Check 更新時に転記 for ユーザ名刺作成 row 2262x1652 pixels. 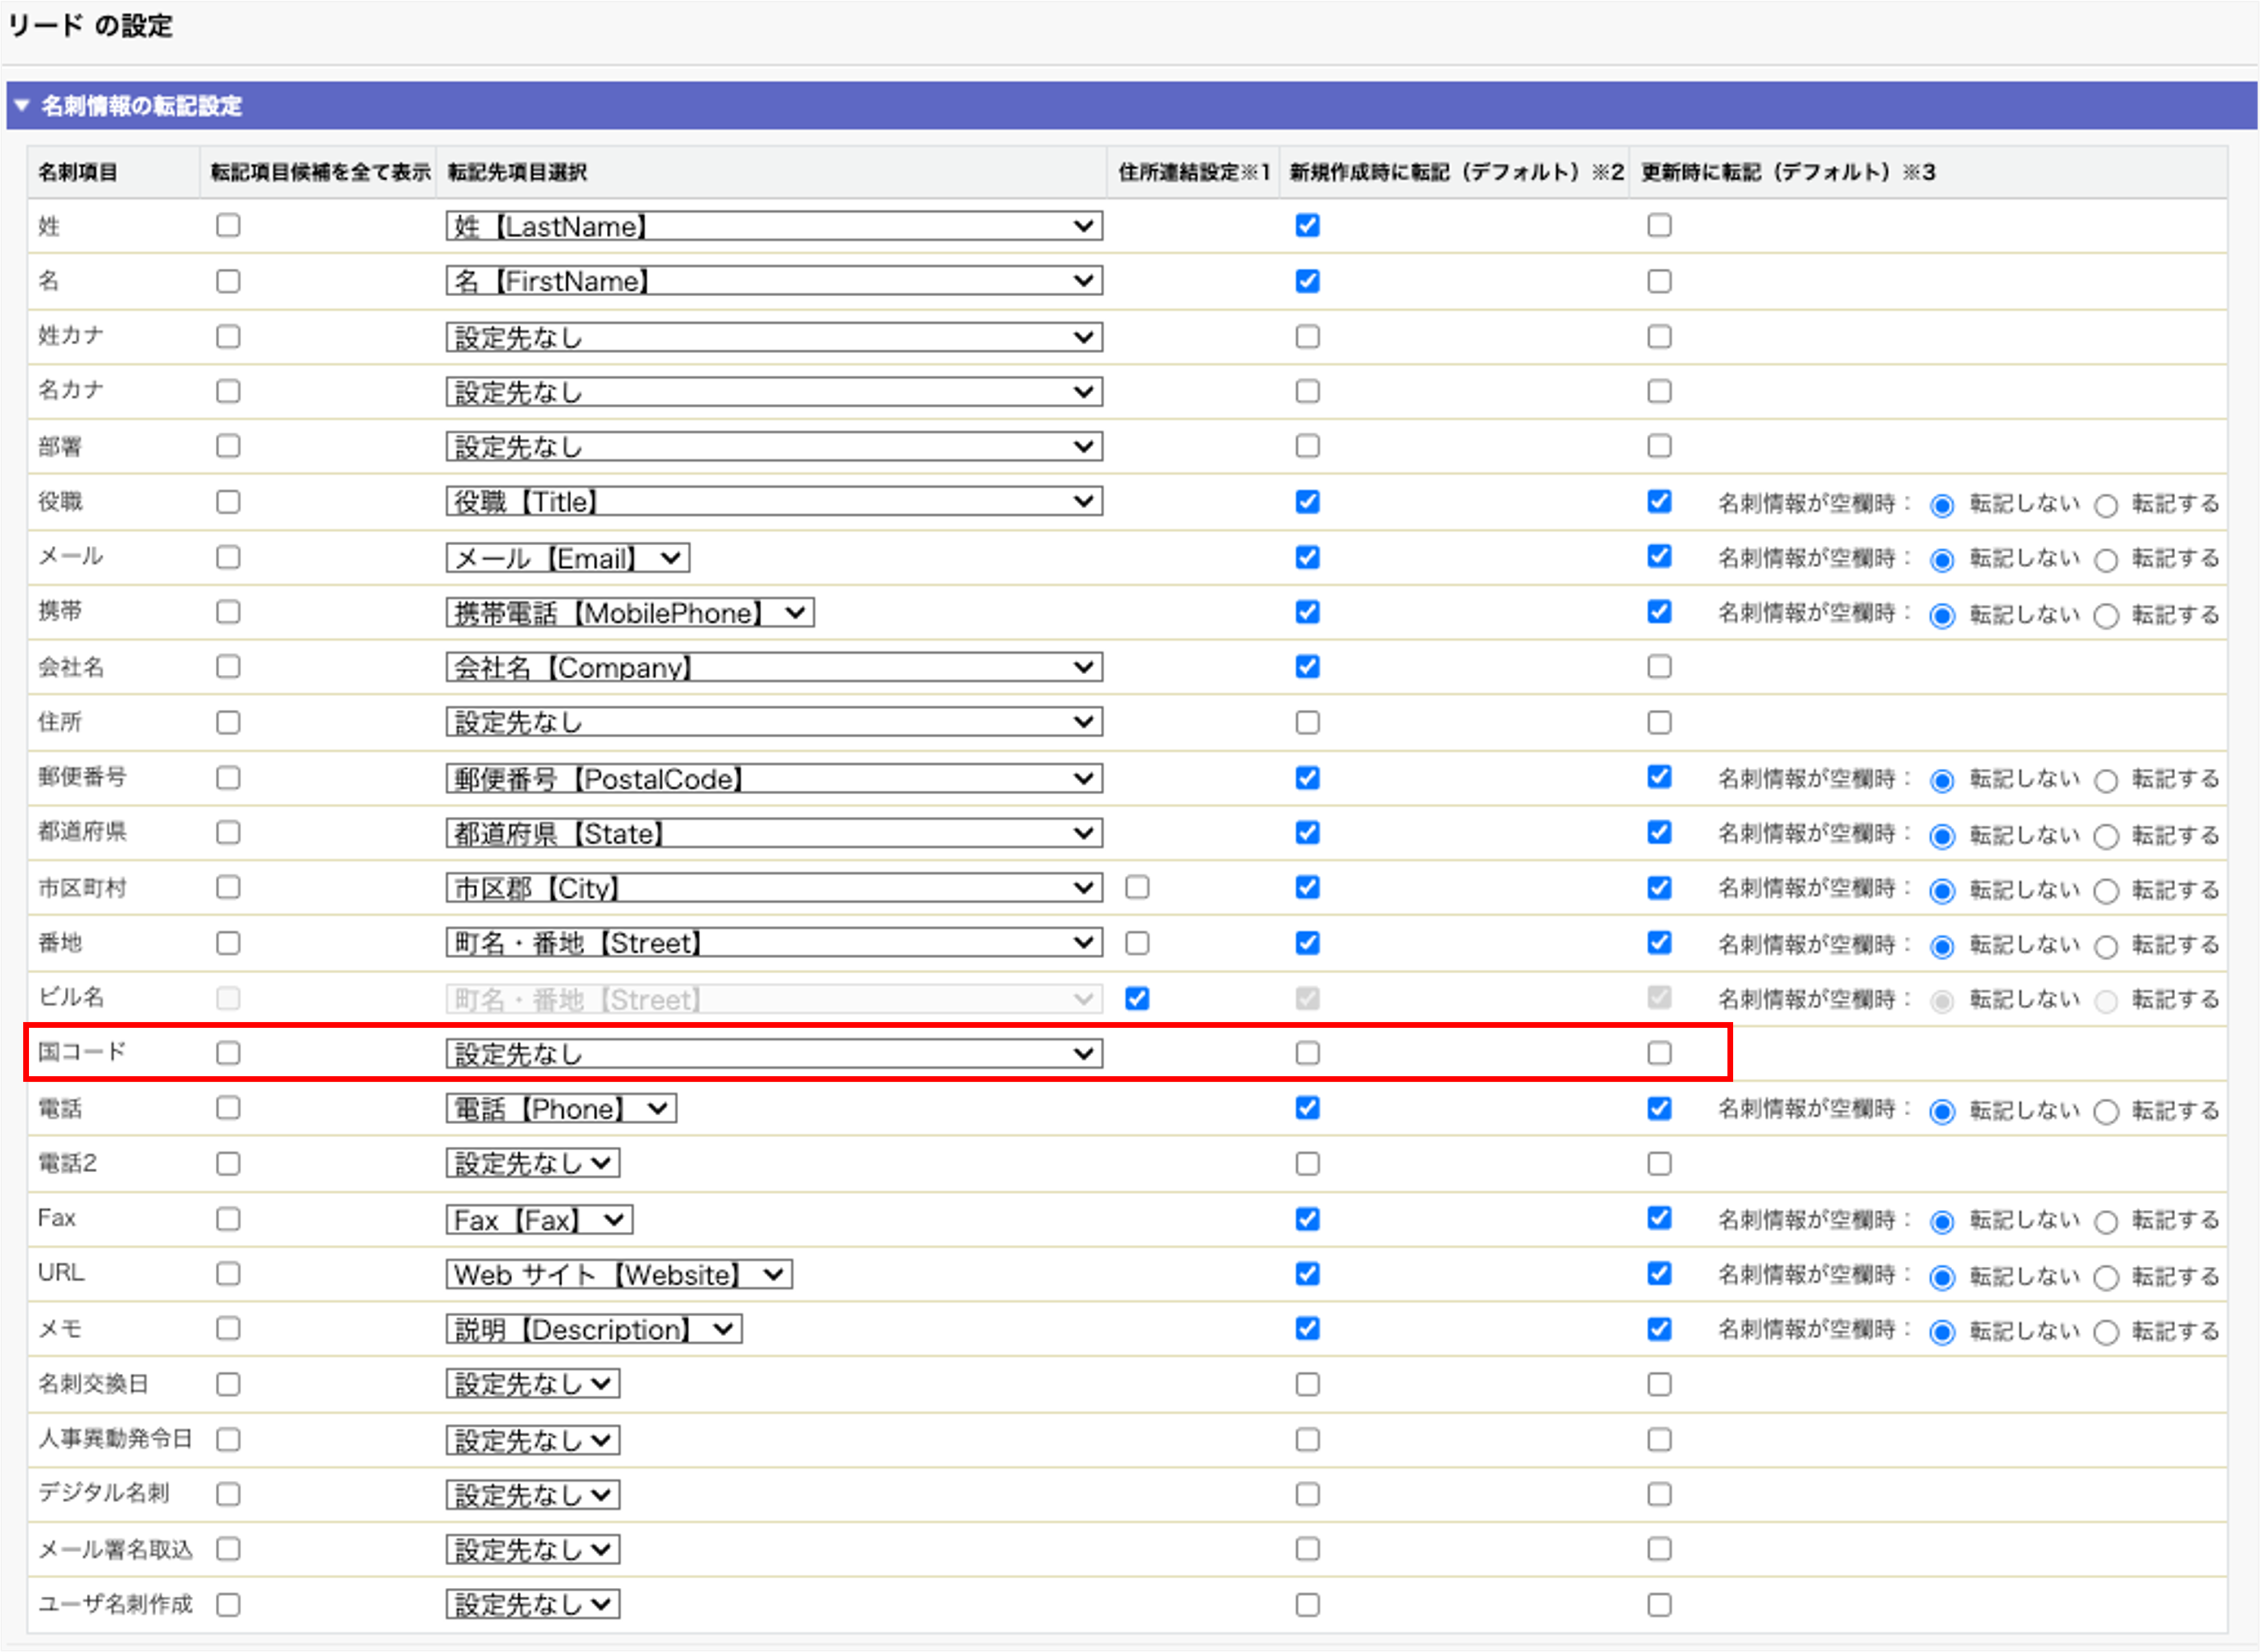click(1659, 1605)
